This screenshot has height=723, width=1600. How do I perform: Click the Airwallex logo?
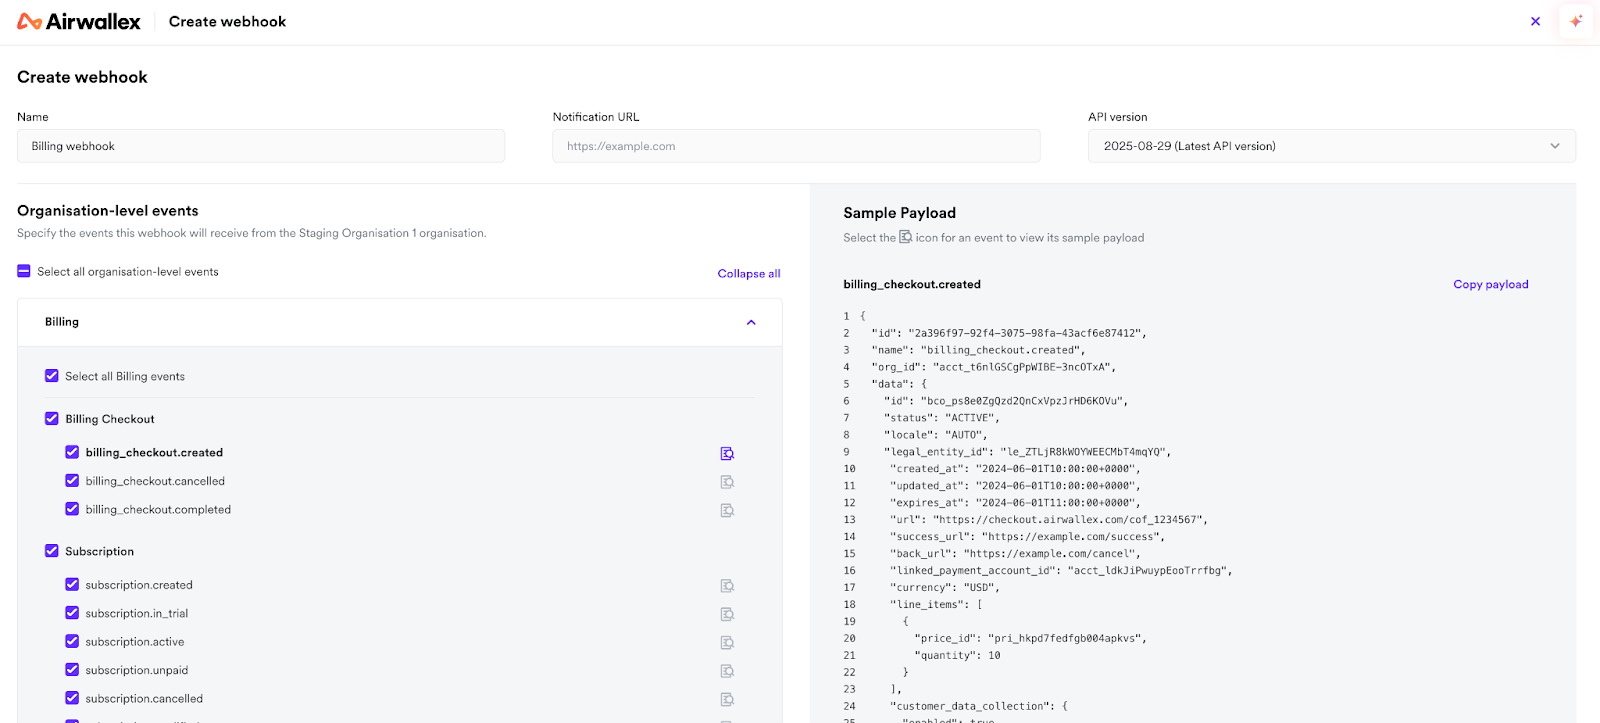(79, 22)
